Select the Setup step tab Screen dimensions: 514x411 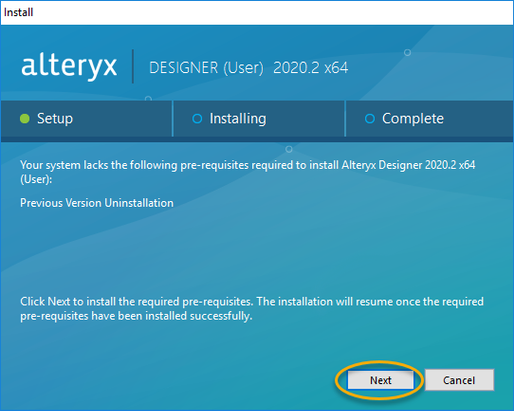tap(86, 119)
